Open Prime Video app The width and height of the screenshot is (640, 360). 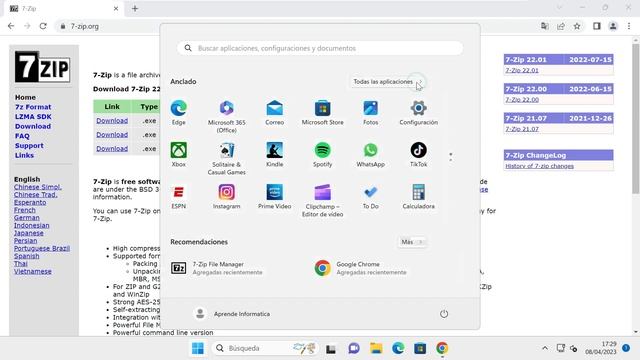tap(275, 197)
